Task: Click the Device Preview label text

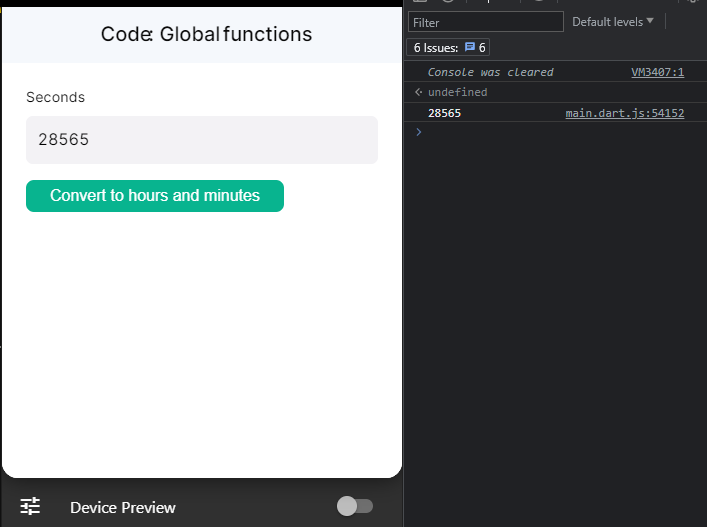Action: [122, 508]
